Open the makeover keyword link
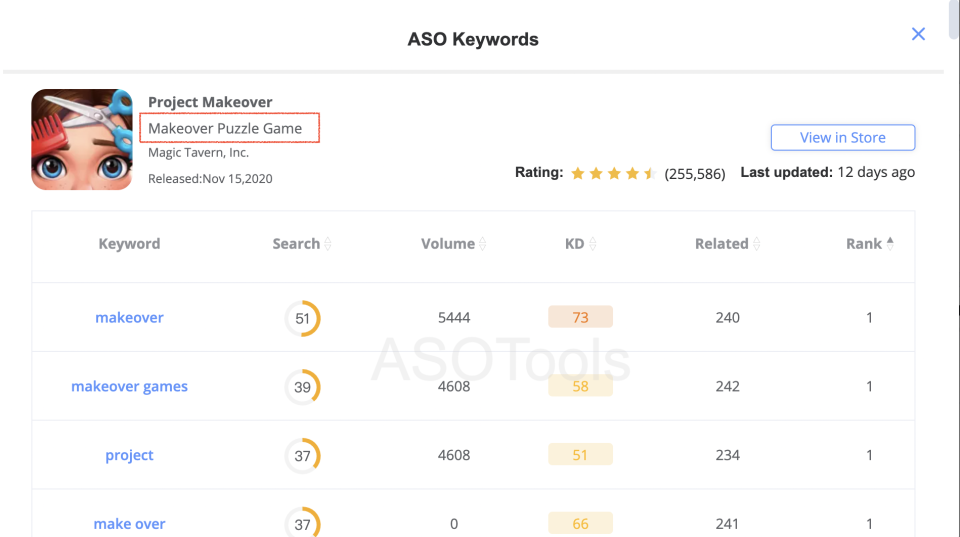960x537 pixels. tap(129, 318)
